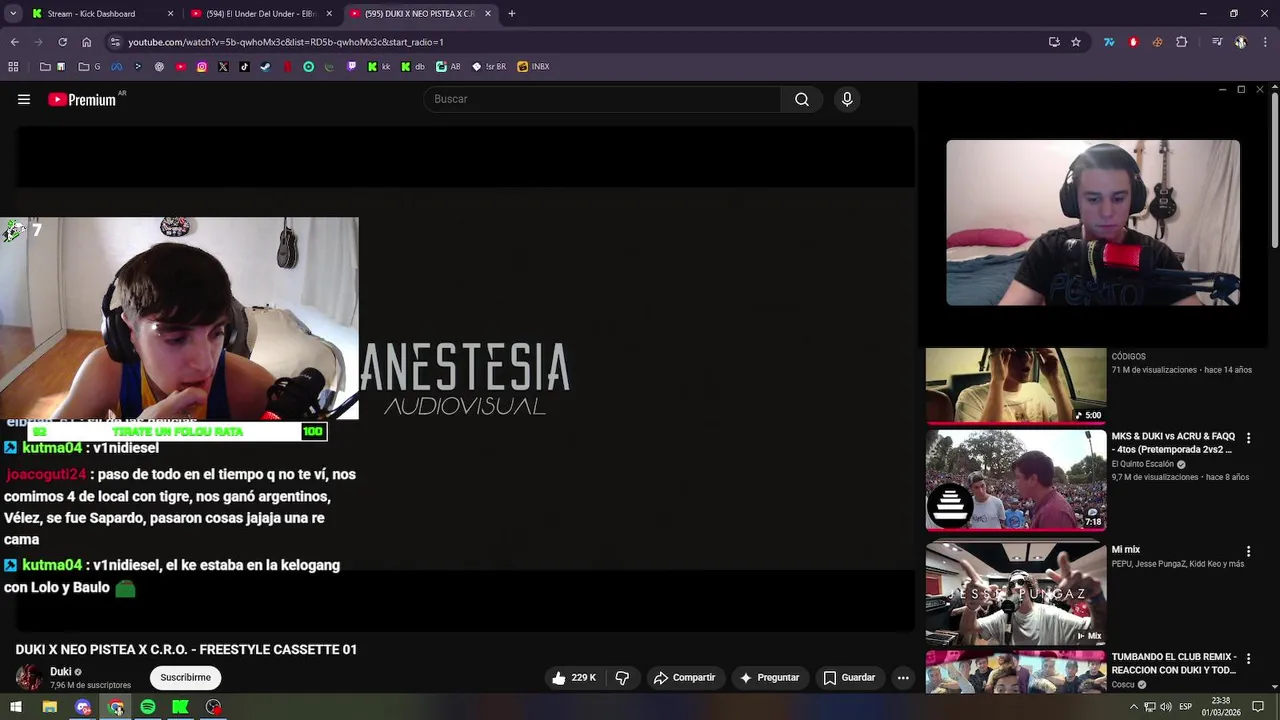
Task: Open the YouTube bookmark icon
Action: tap(181, 67)
